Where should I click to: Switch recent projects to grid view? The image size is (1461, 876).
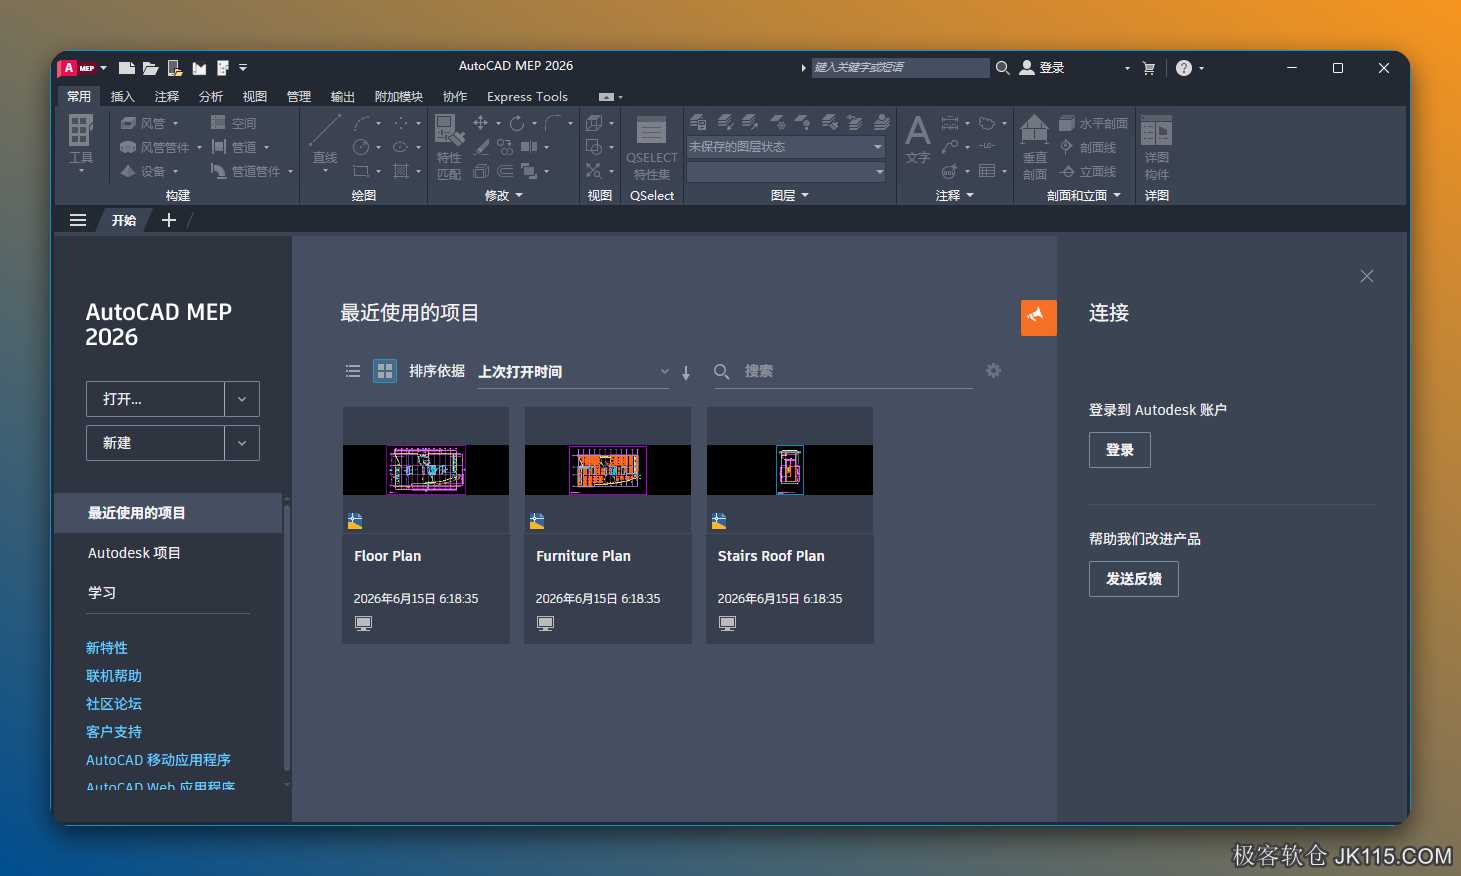pos(385,371)
